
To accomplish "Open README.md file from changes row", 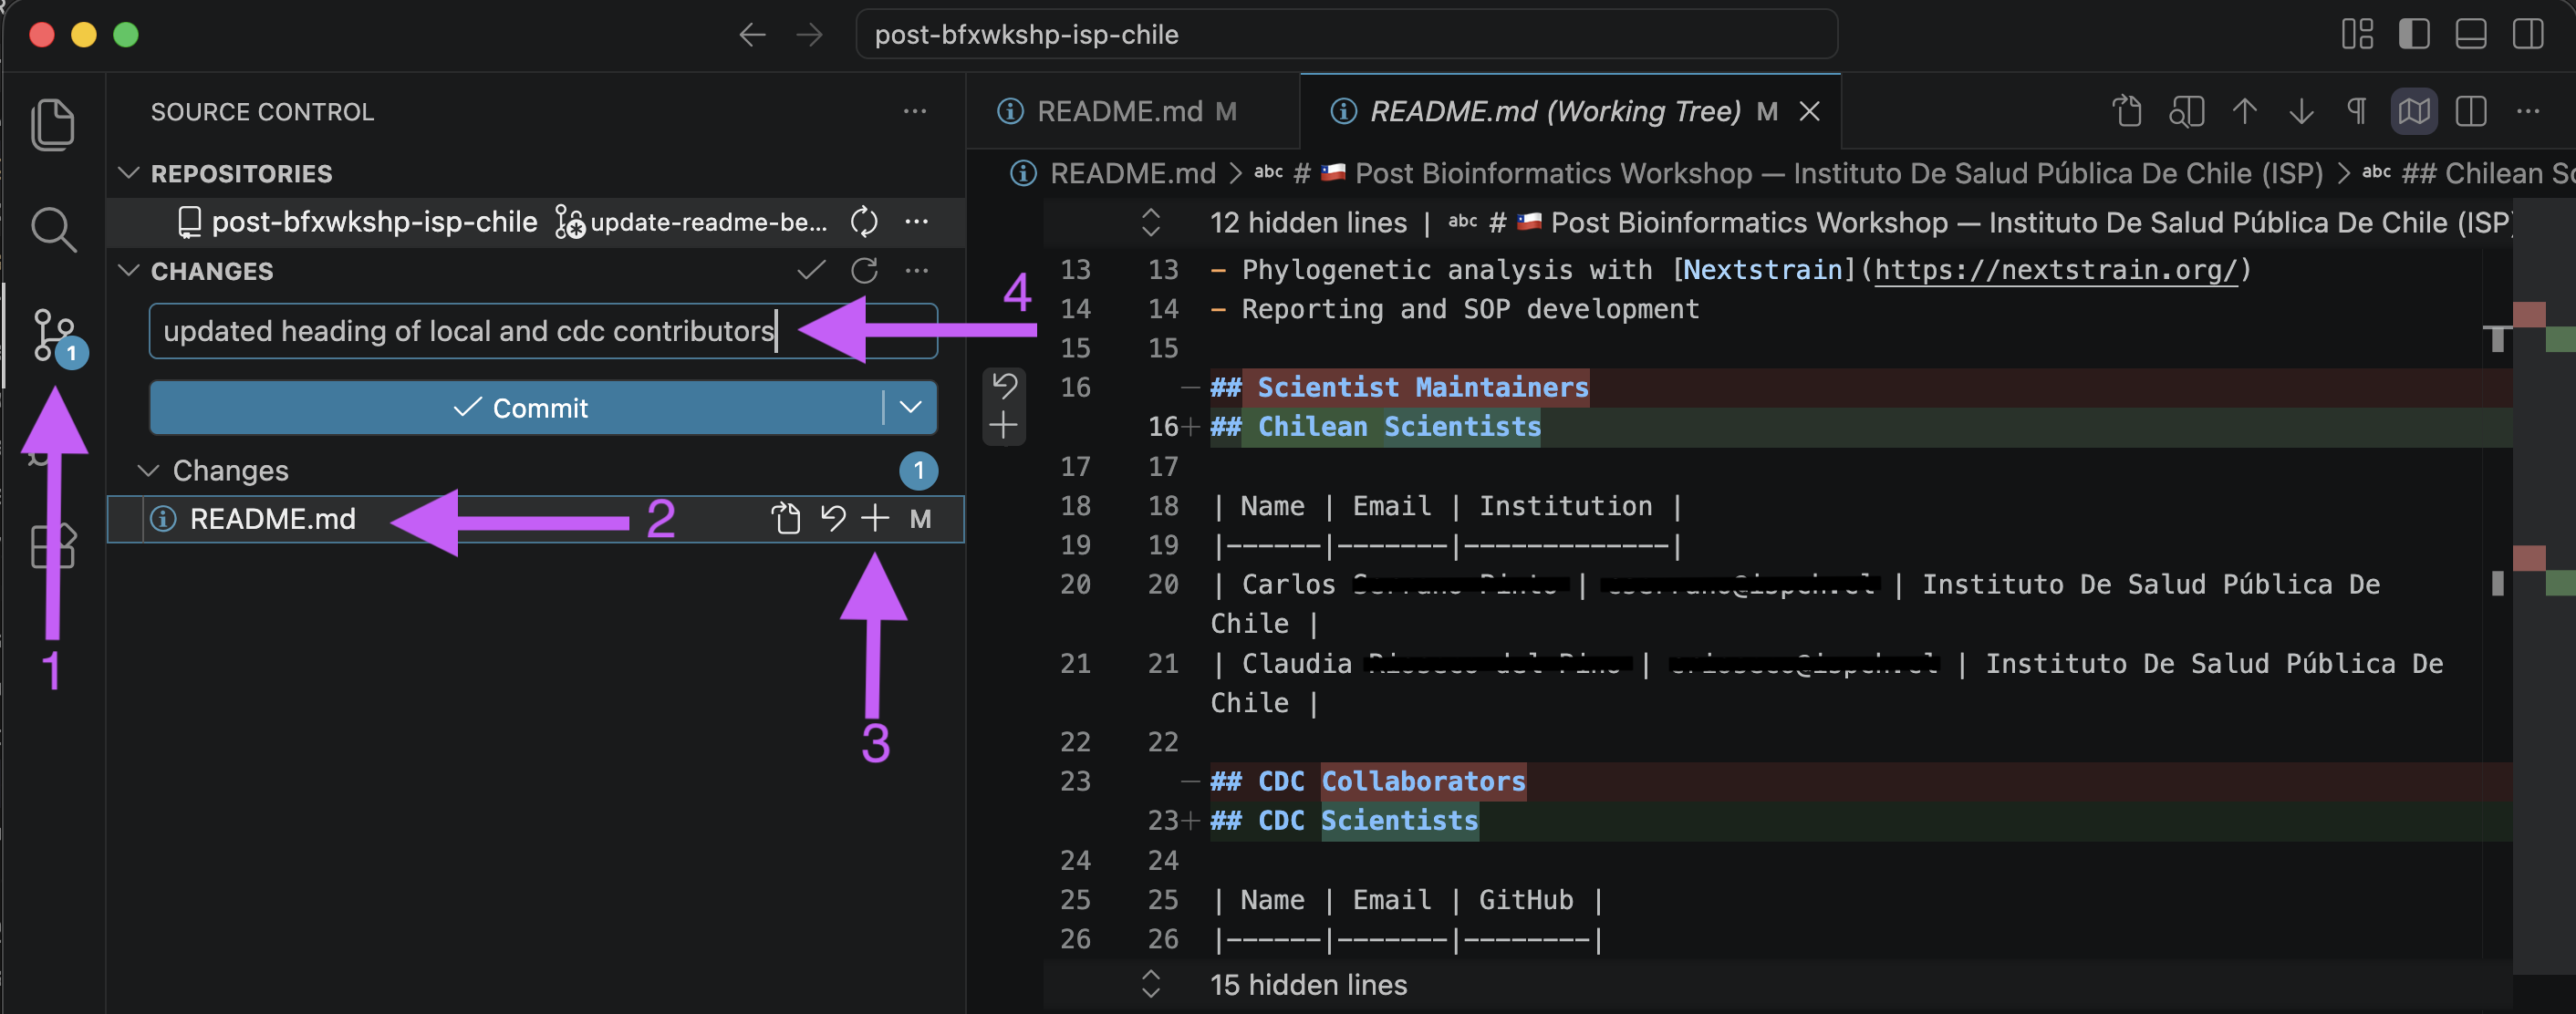I will point(787,518).
